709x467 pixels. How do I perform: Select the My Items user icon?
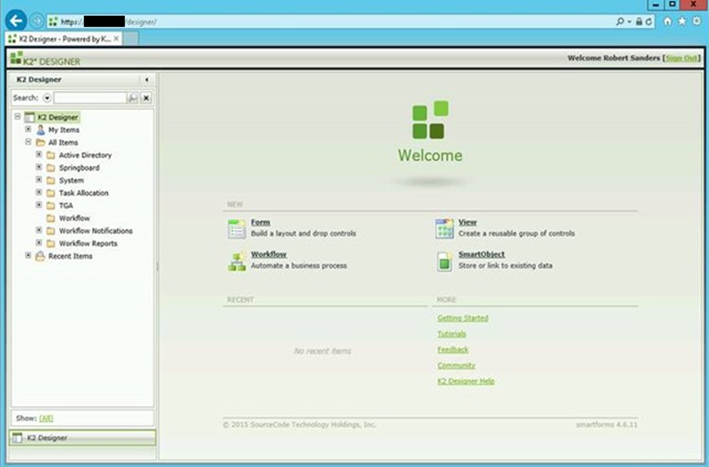coord(40,130)
